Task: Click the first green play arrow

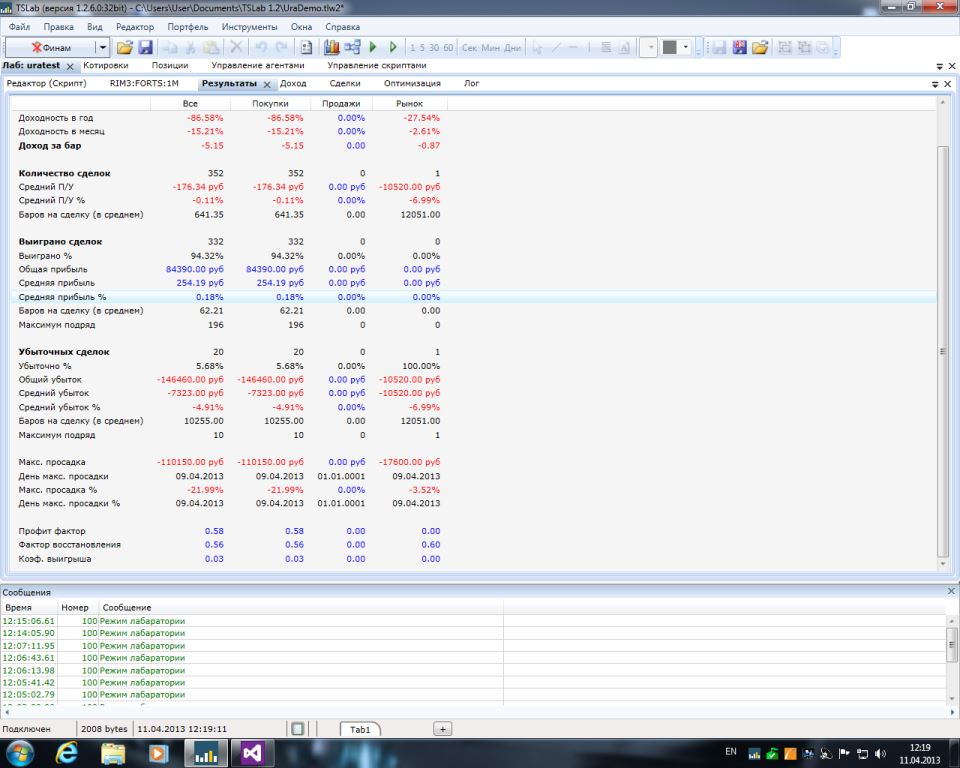Action: (x=373, y=47)
